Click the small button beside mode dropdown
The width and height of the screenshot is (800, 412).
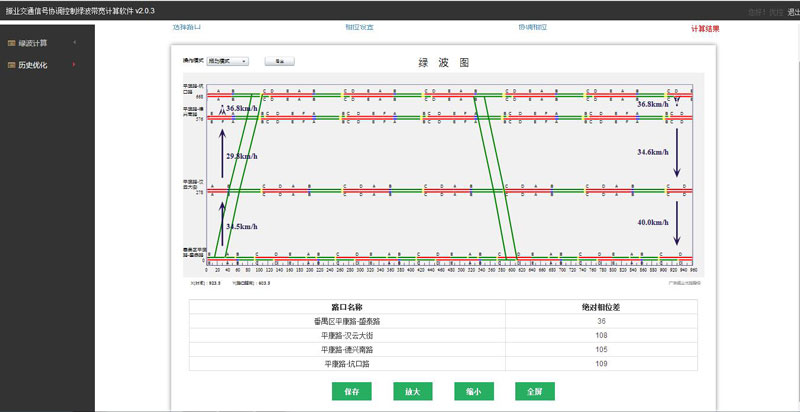tap(279, 61)
